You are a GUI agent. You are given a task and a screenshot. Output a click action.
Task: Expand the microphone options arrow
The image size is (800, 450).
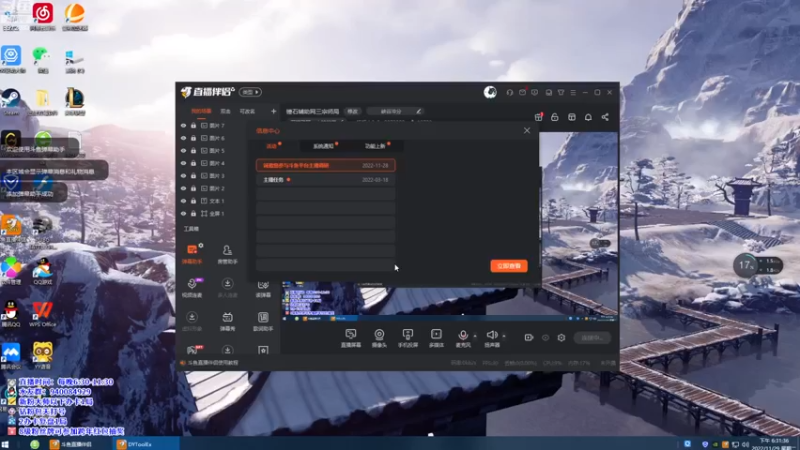tap(475, 336)
